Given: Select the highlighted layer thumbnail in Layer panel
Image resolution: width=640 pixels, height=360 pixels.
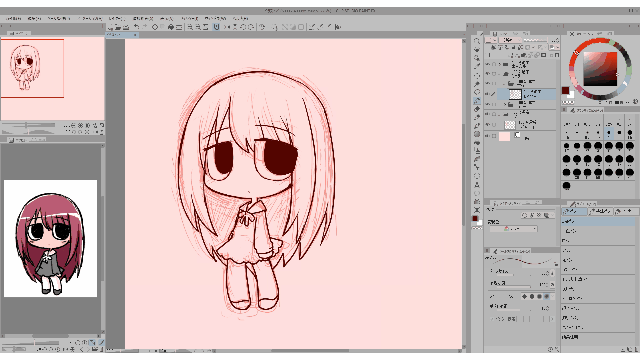Looking at the screenshot, I should tap(515, 94).
